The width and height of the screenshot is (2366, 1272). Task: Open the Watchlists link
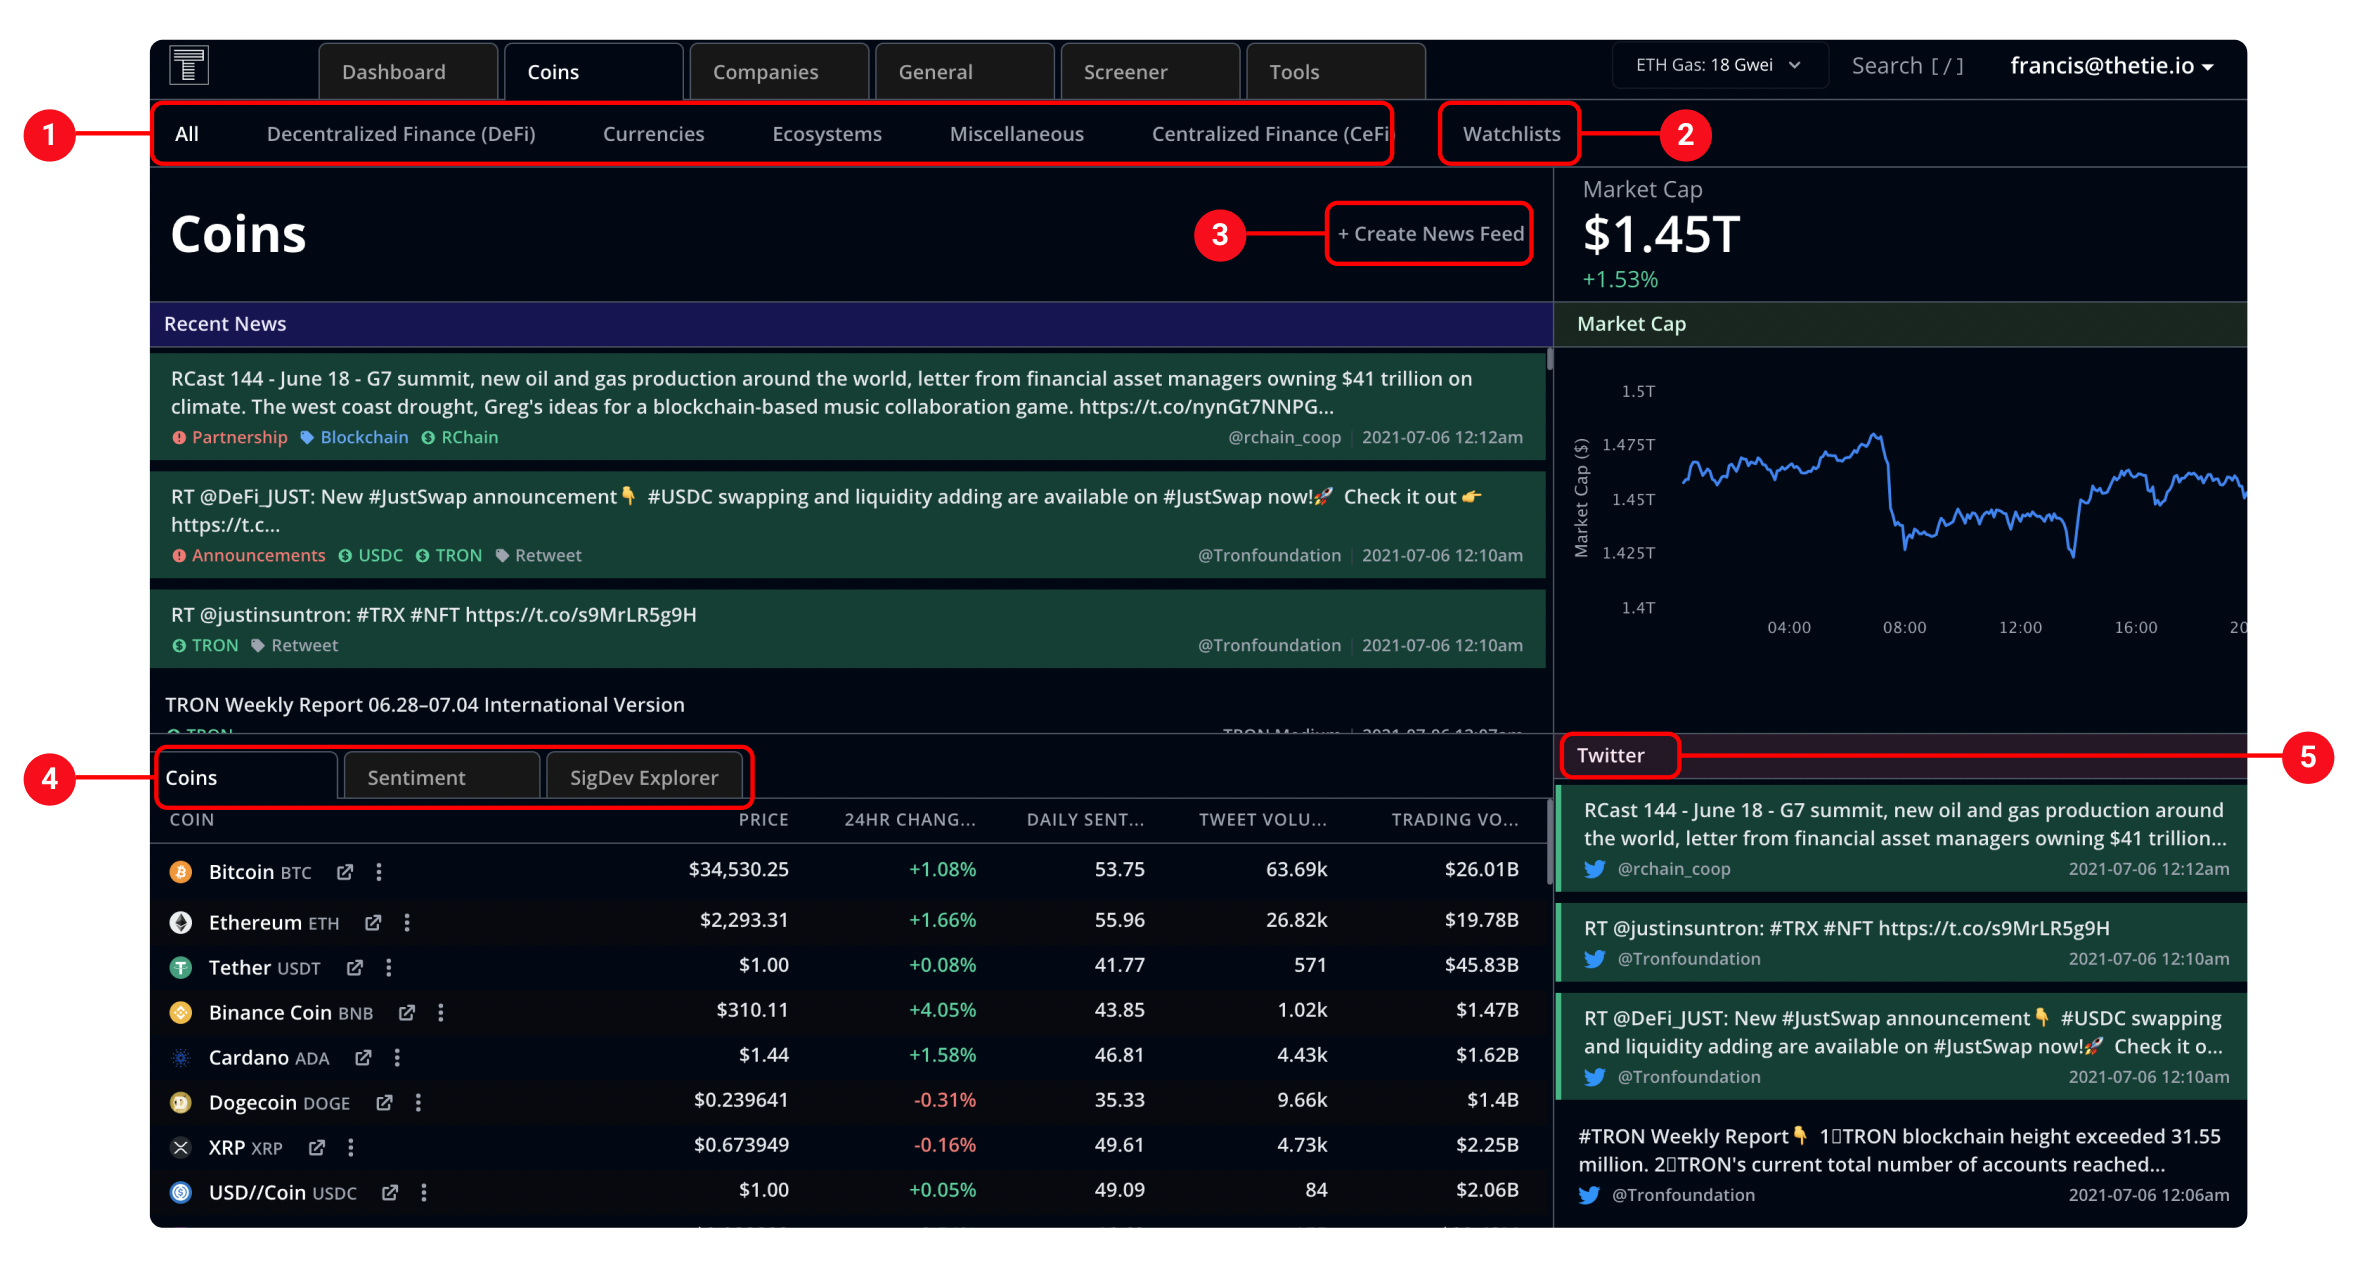tap(1510, 133)
